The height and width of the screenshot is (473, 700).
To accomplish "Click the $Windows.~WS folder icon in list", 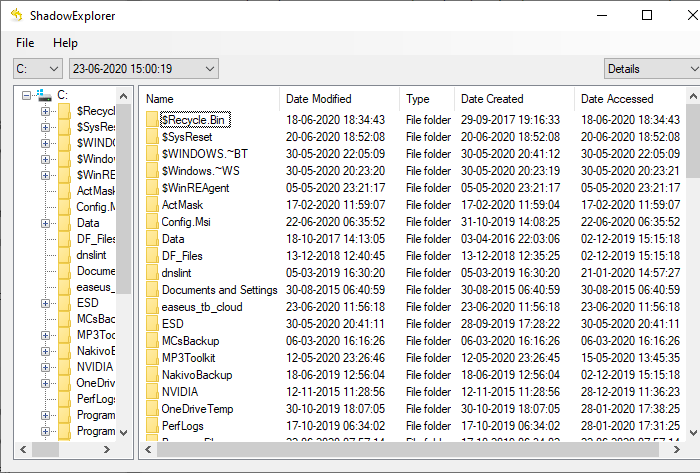I will [x=152, y=170].
